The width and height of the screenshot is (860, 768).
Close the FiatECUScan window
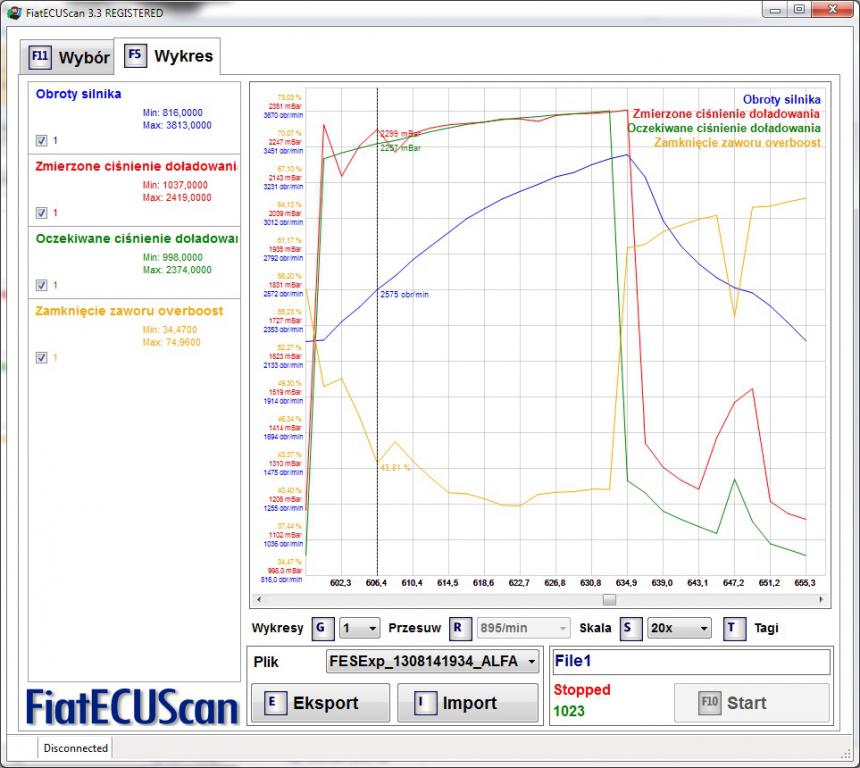(832, 10)
